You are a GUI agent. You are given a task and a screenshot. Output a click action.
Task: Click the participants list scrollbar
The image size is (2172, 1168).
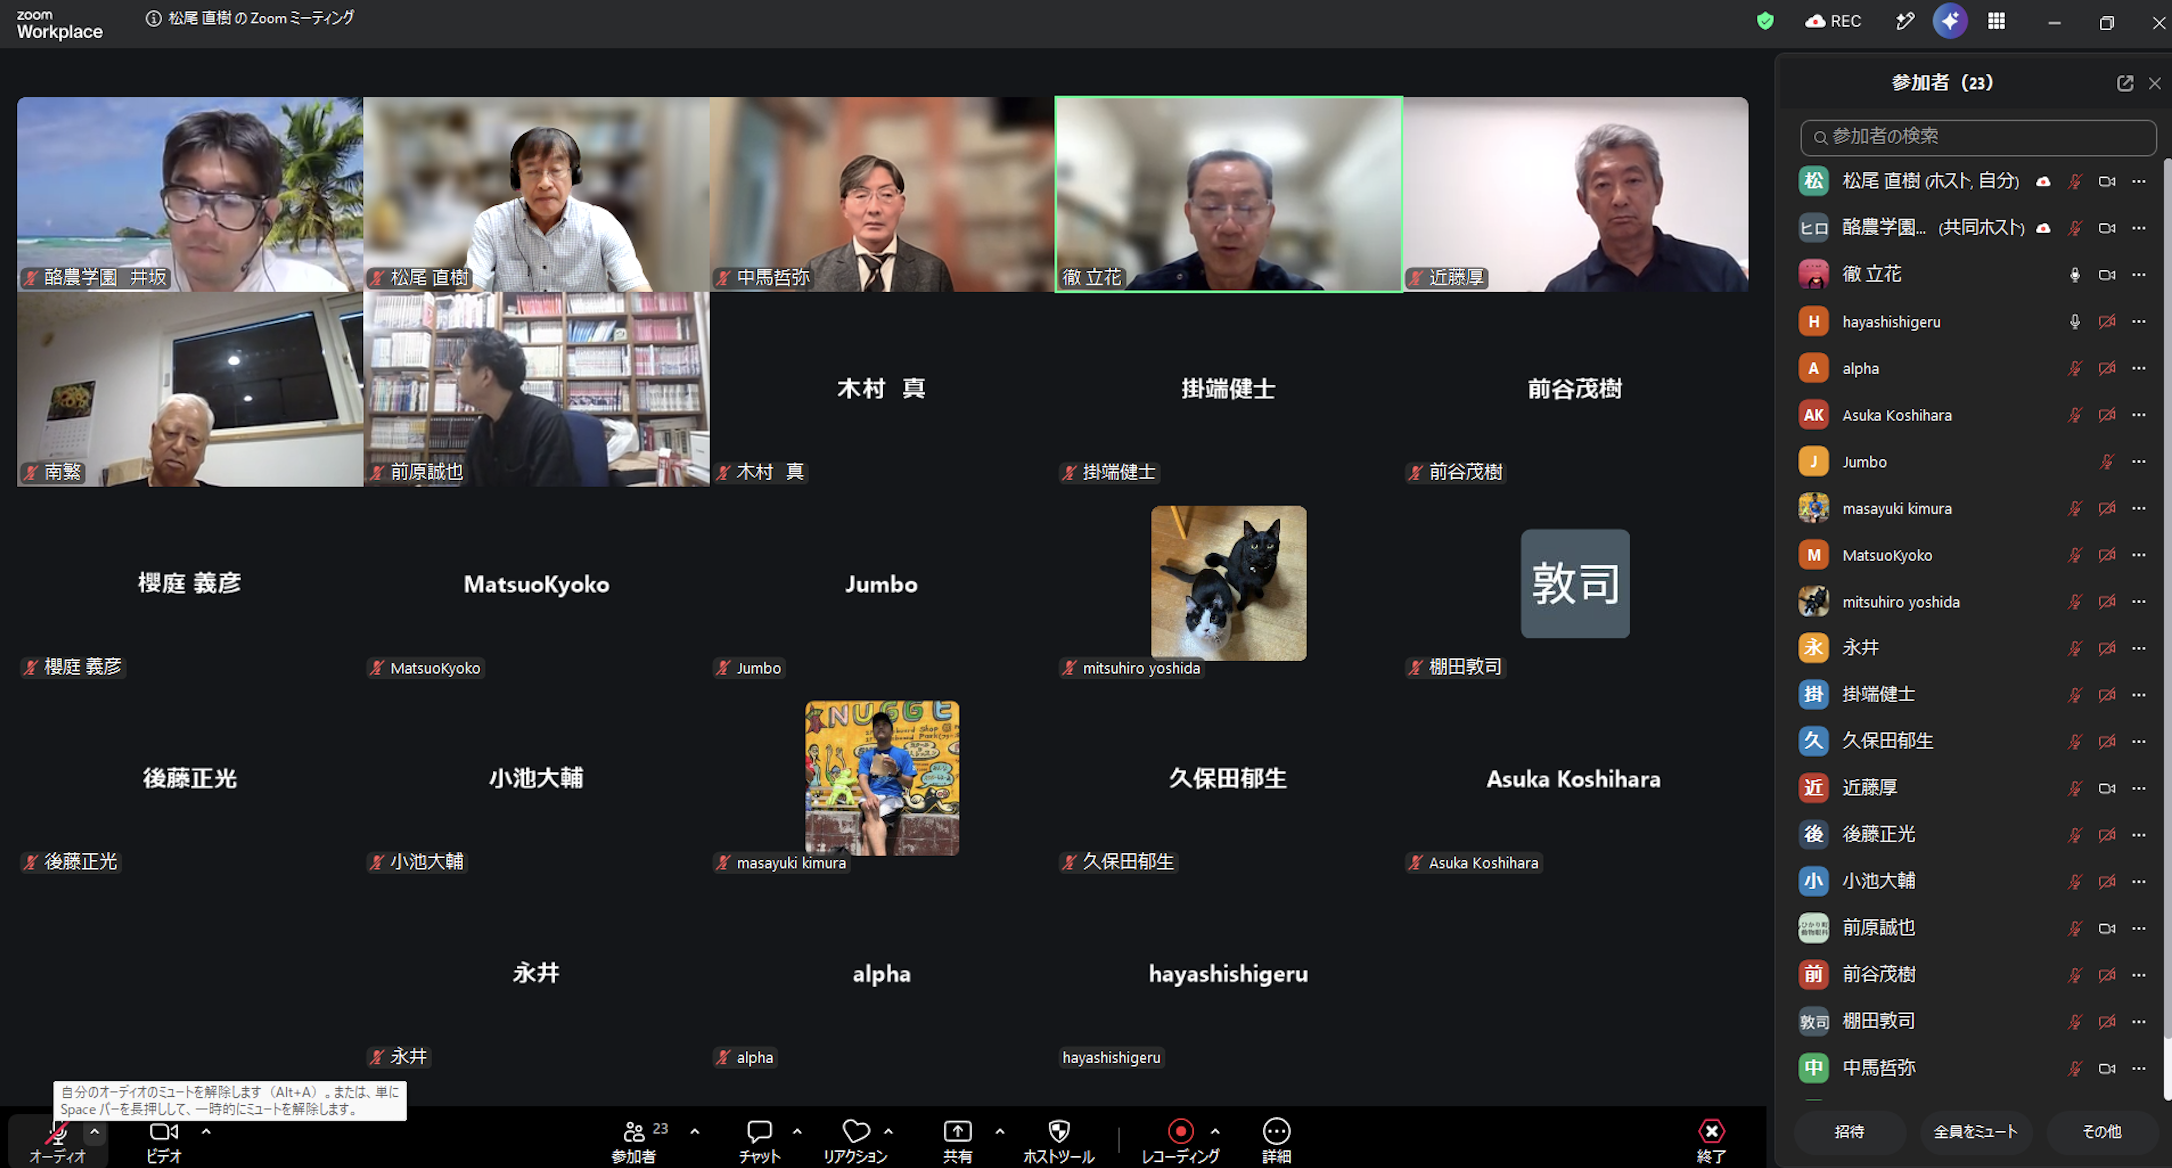click(2166, 598)
